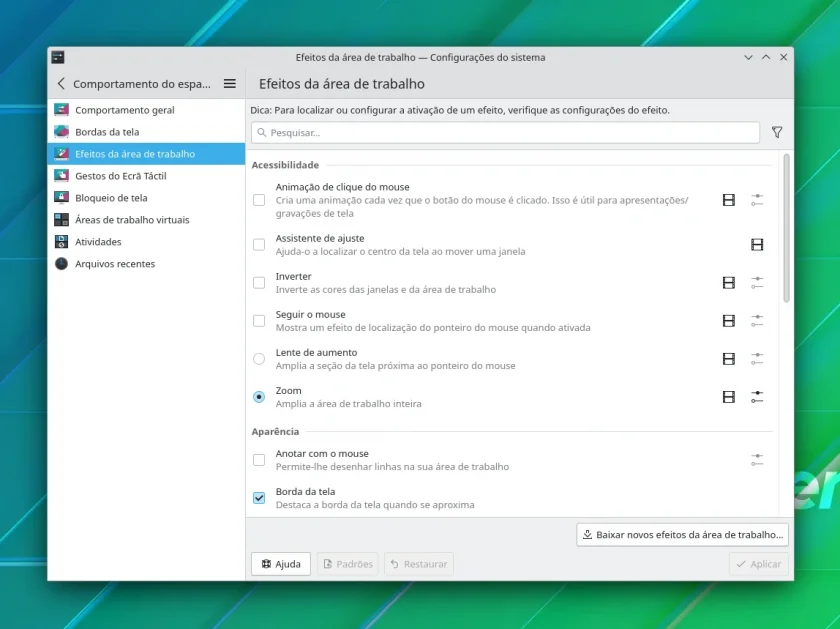The image size is (840, 629).
Task: Enable Assistente de ajuste checkbox
Action: [x=259, y=245]
